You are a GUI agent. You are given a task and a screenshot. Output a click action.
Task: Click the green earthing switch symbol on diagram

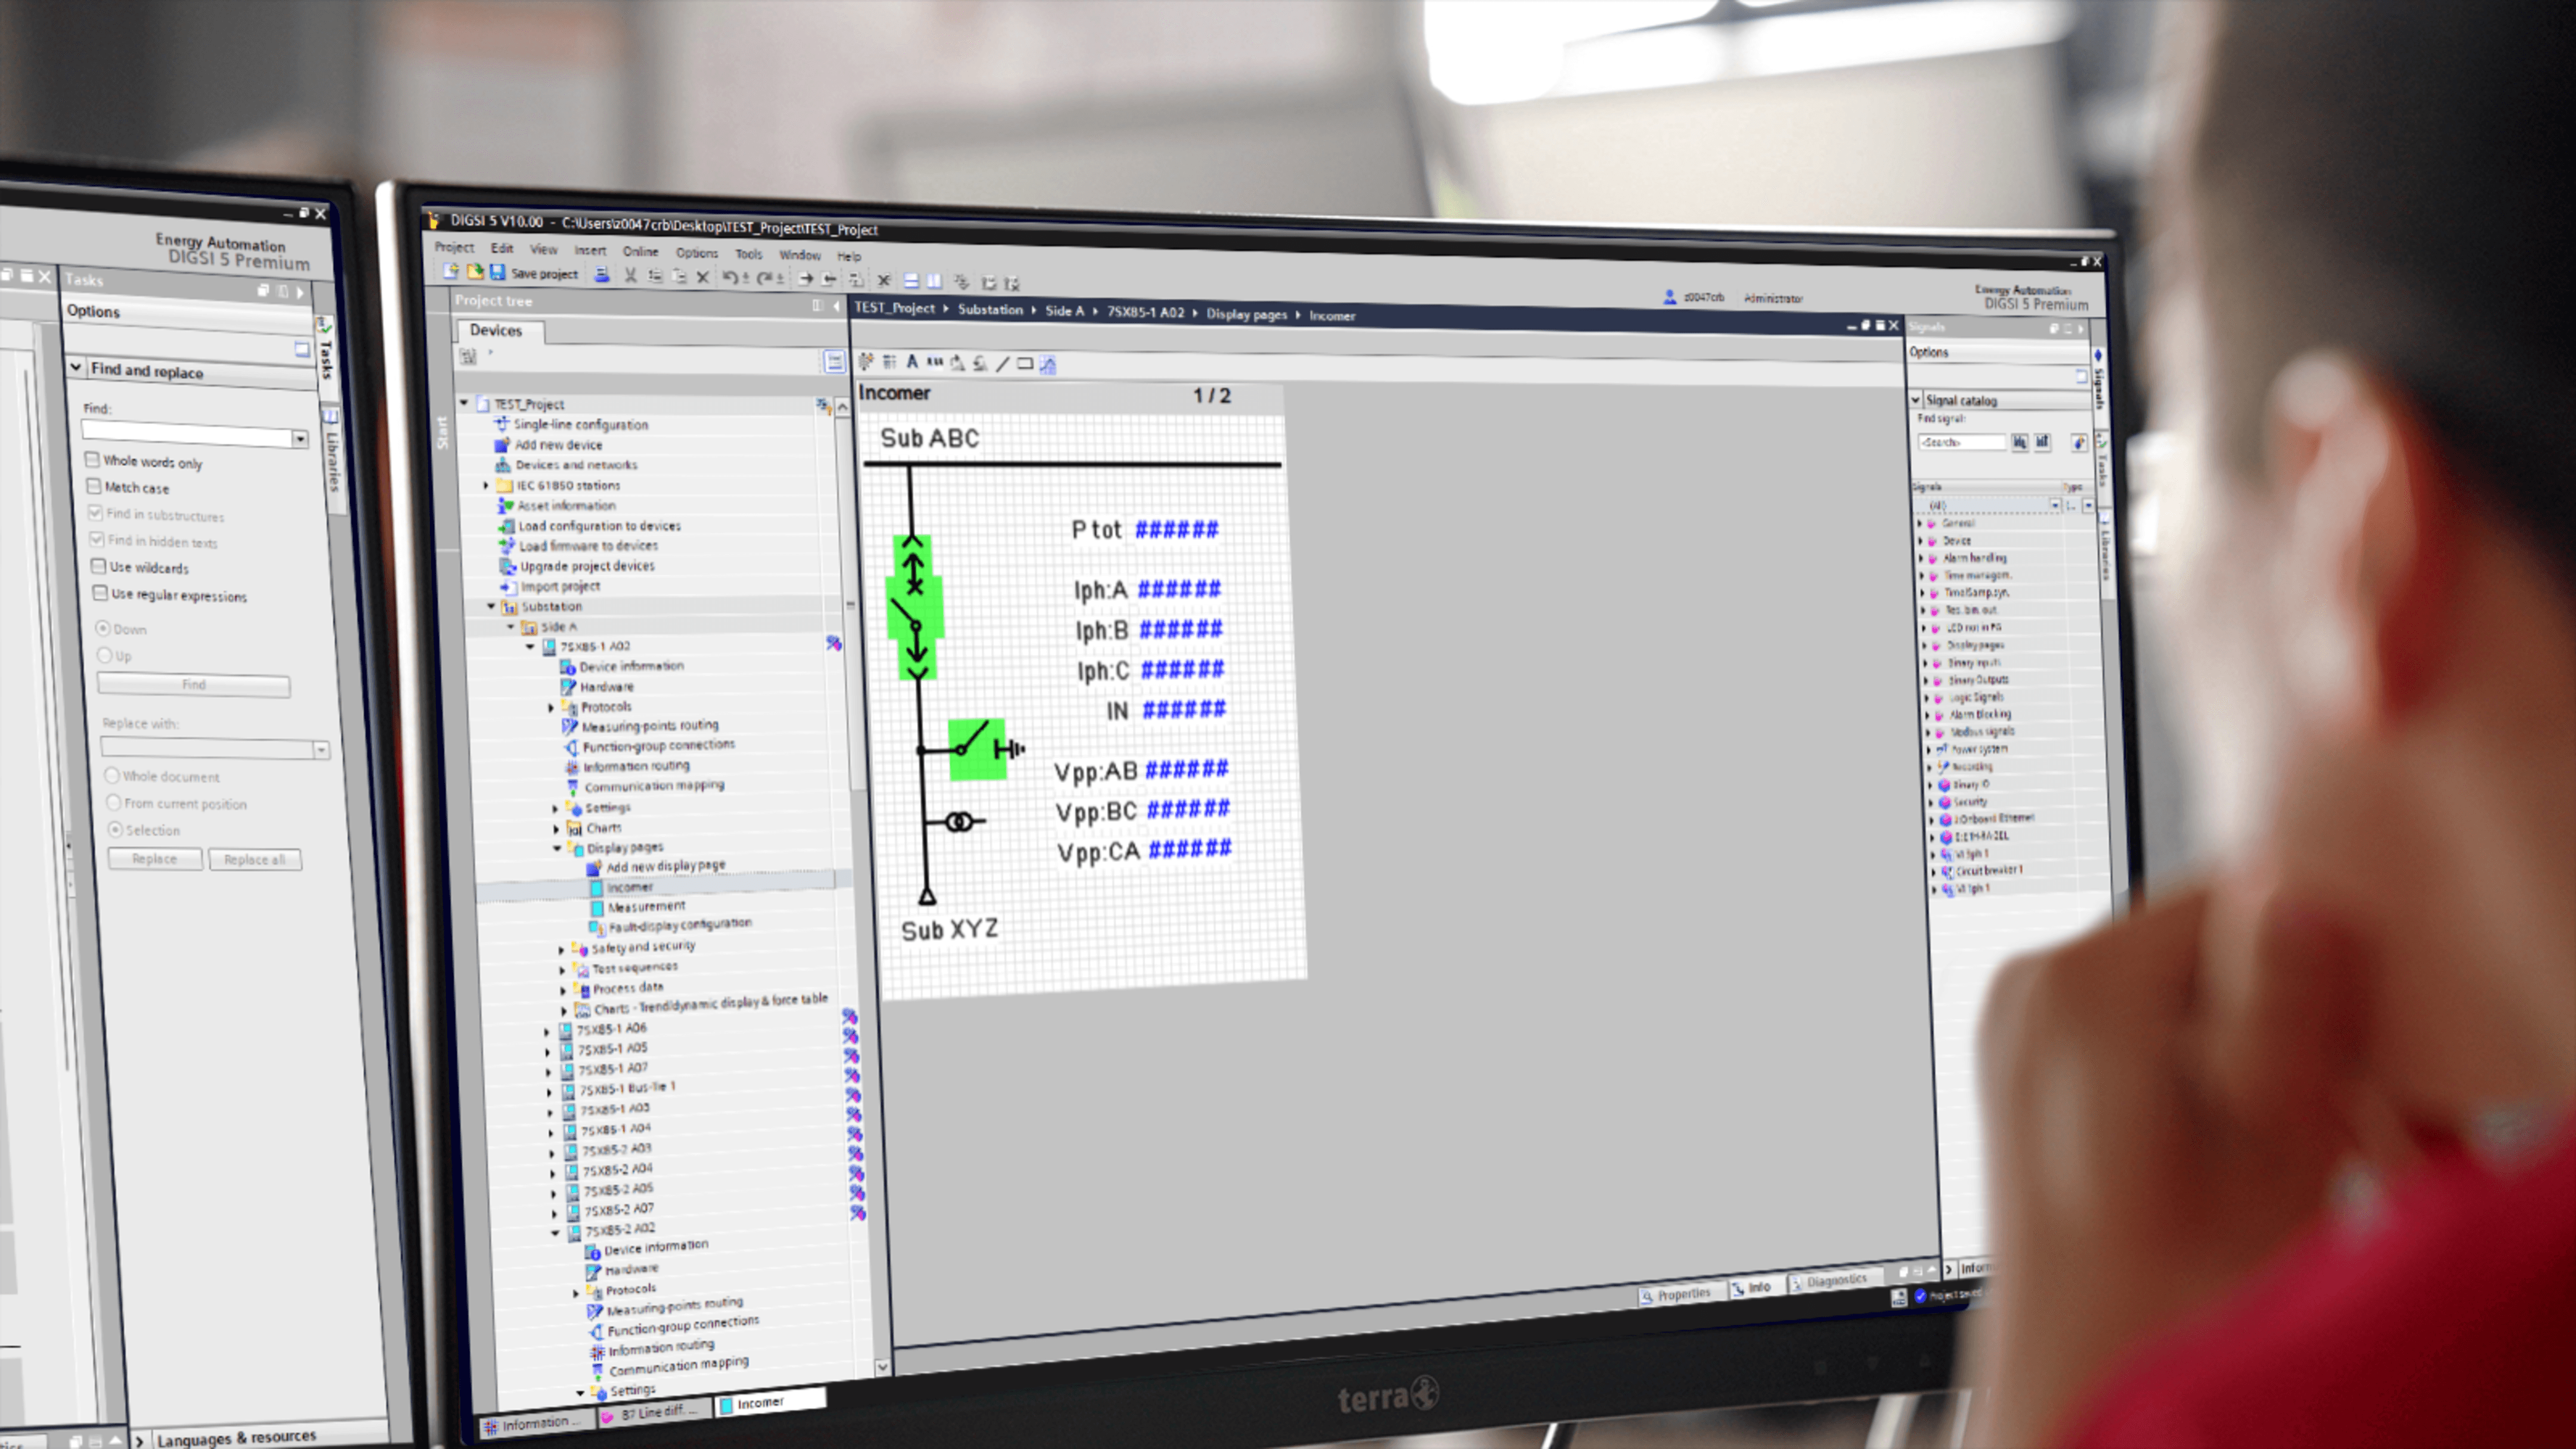[x=977, y=749]
